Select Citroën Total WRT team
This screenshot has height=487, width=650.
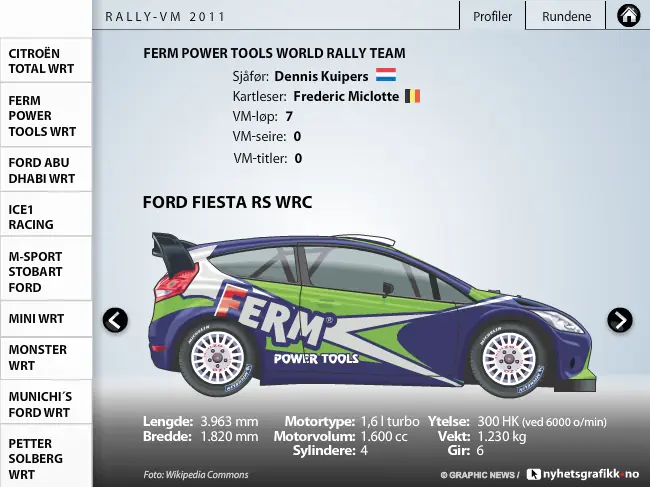coord(46,61)
